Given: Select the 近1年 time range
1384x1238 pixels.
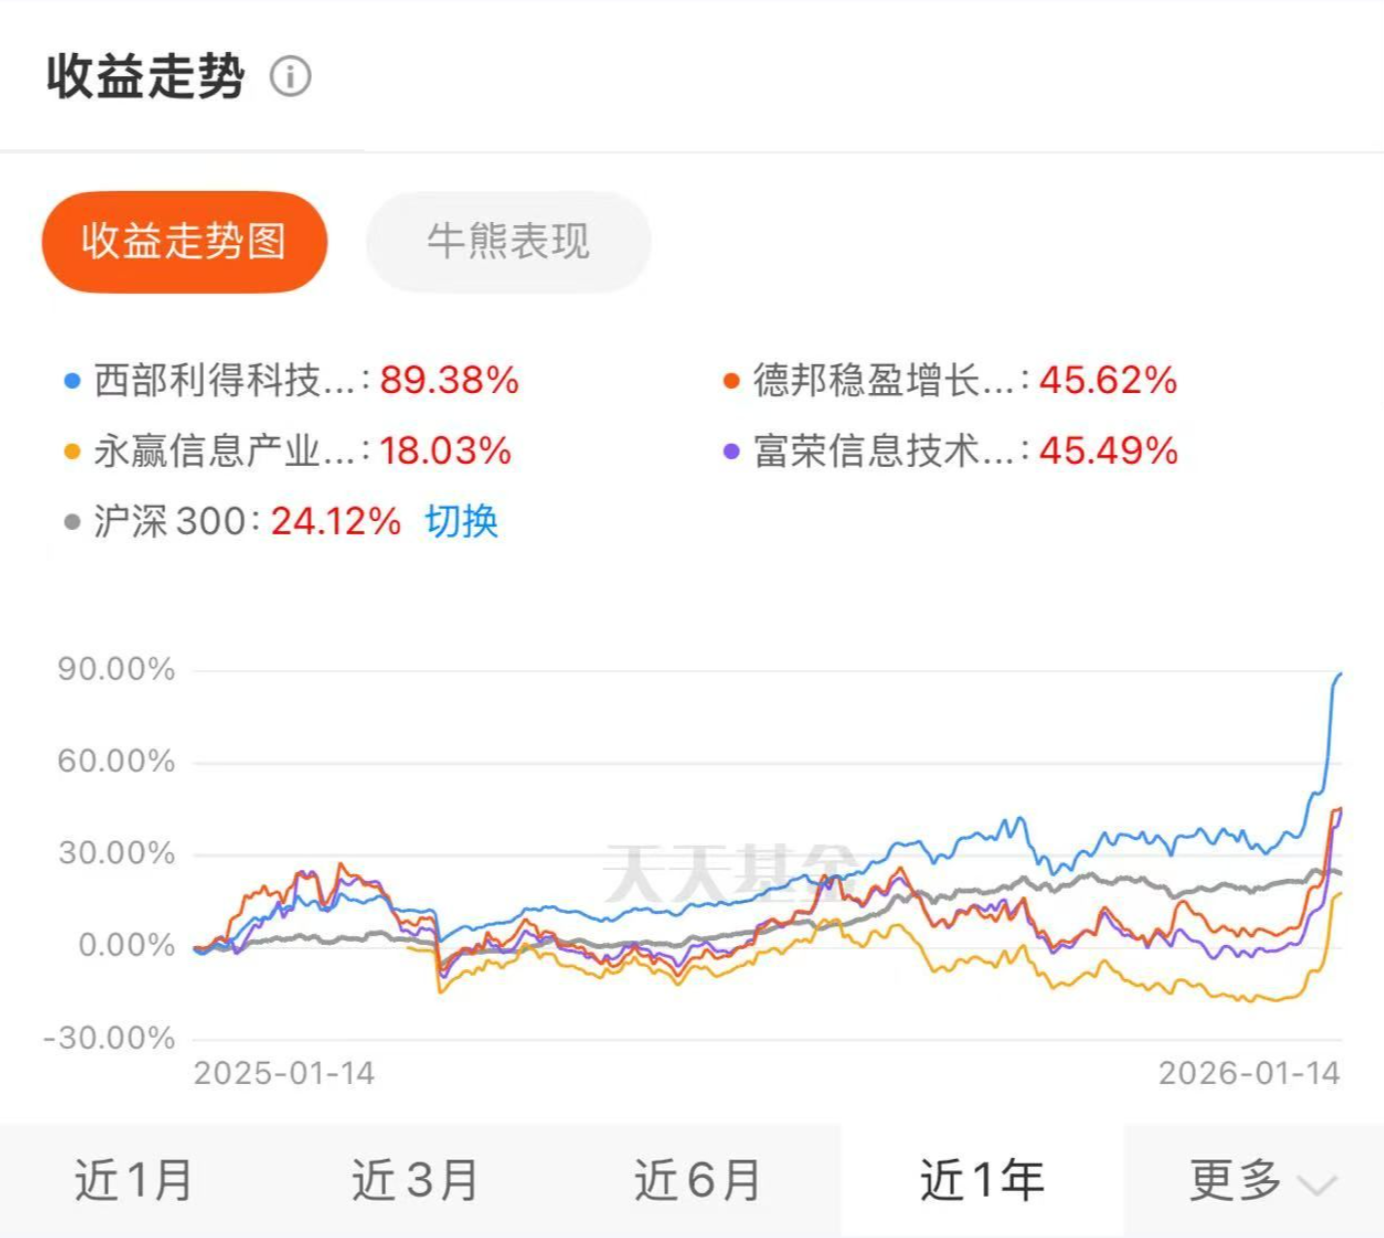Looking at the screenshot, I should (982, 1180).
